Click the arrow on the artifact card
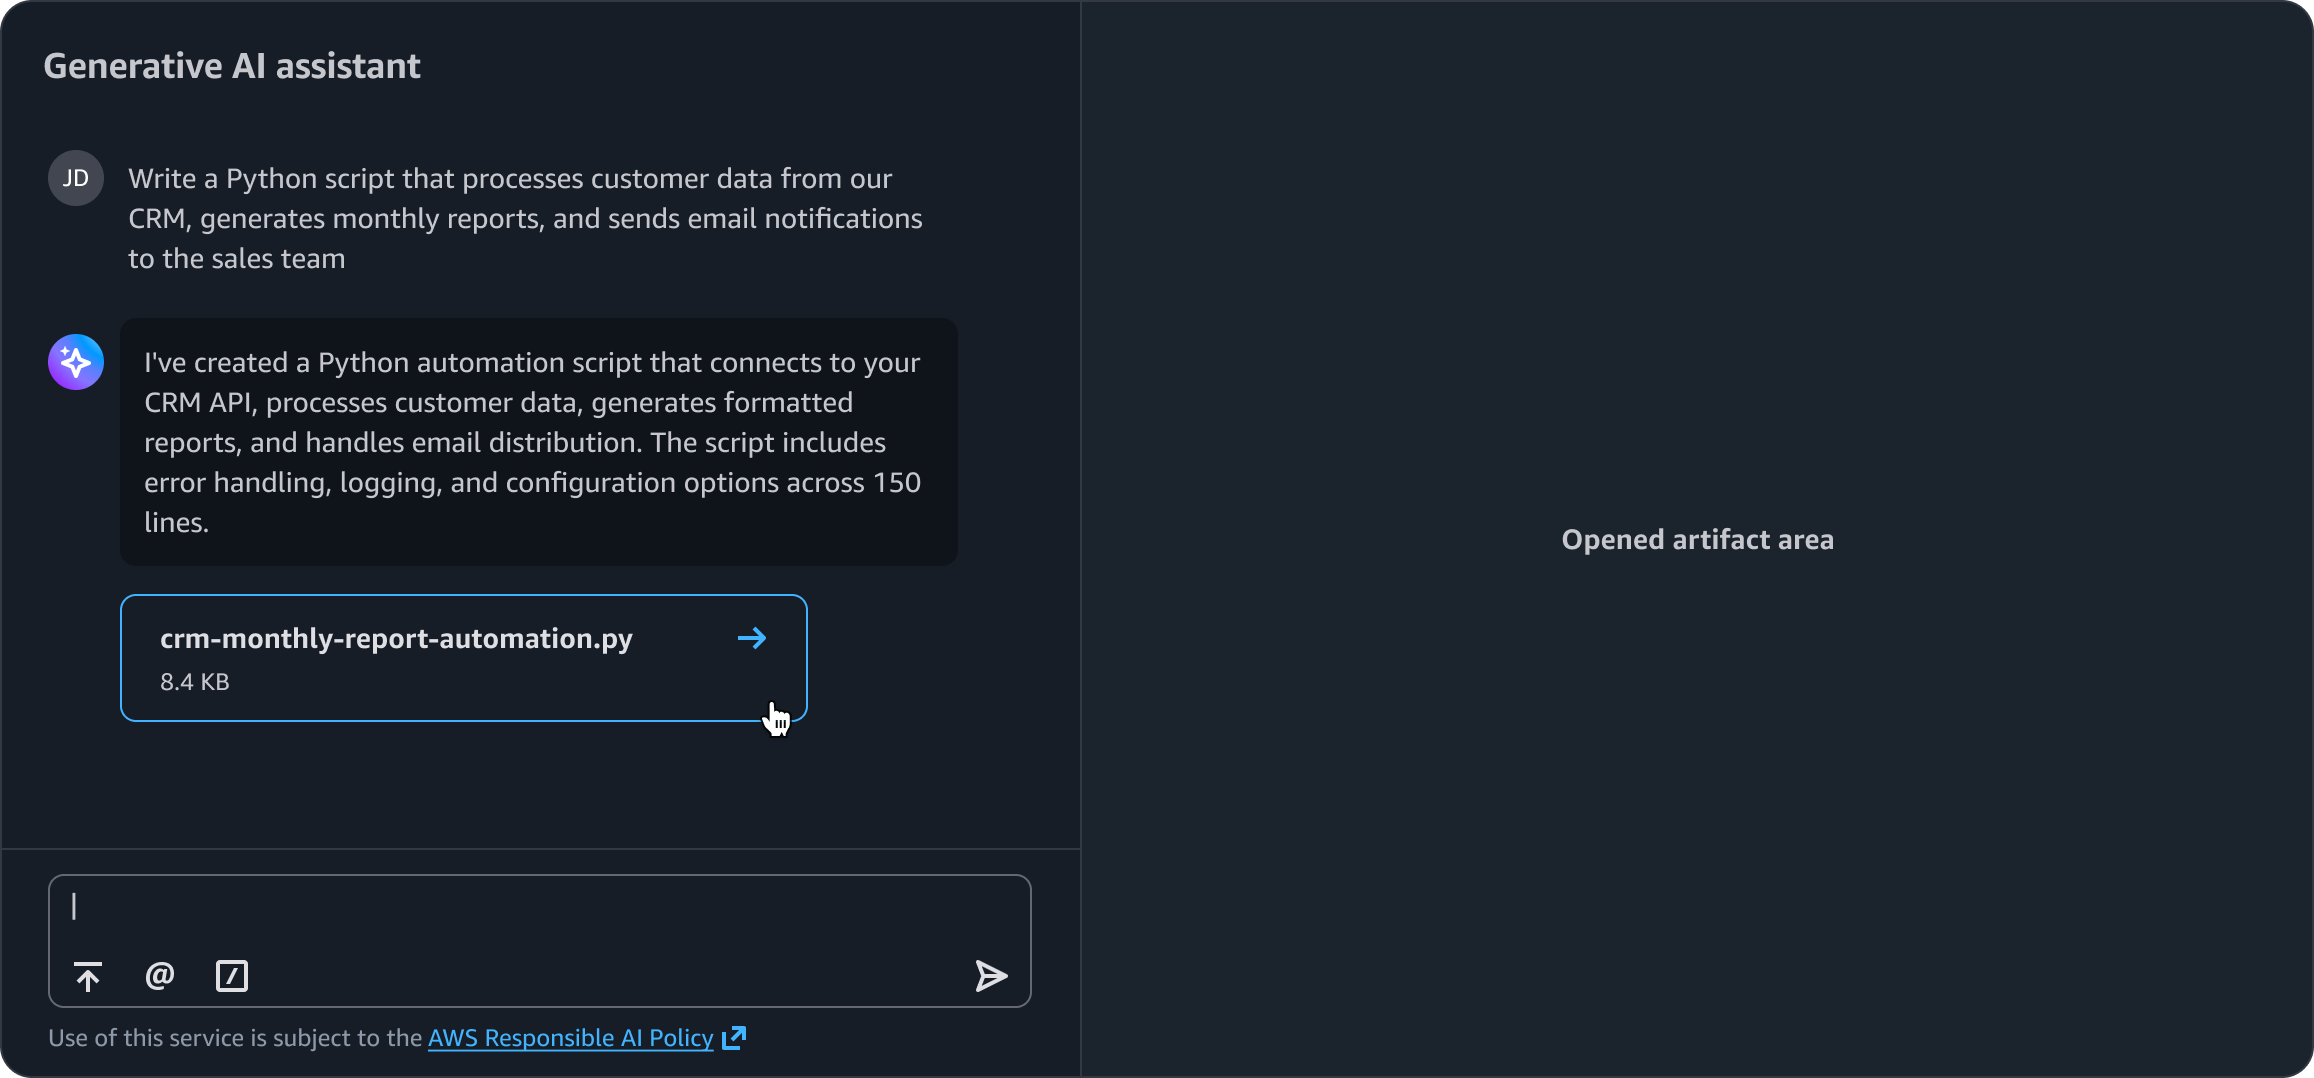The image size is (2314, 1078). point(752,638)
